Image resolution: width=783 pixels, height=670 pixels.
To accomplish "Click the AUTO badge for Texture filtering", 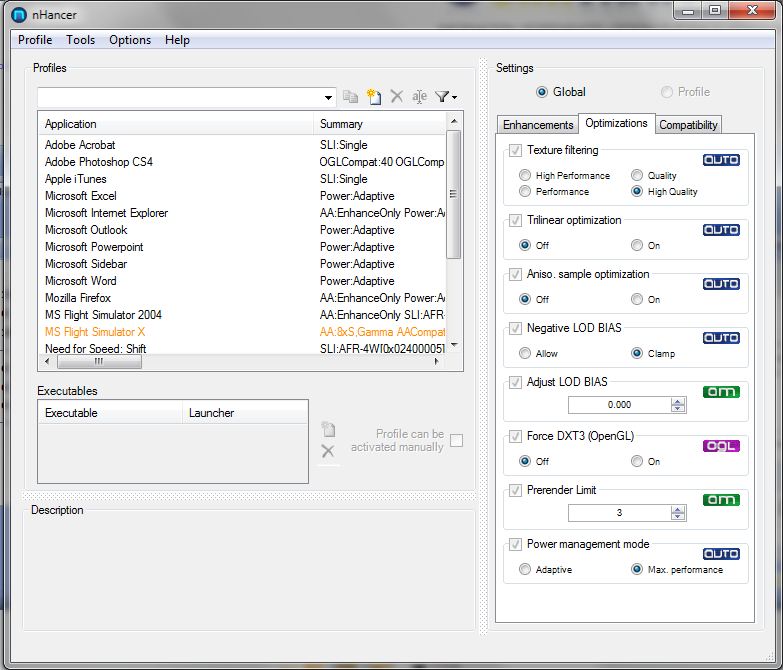I will click(721, 160).
